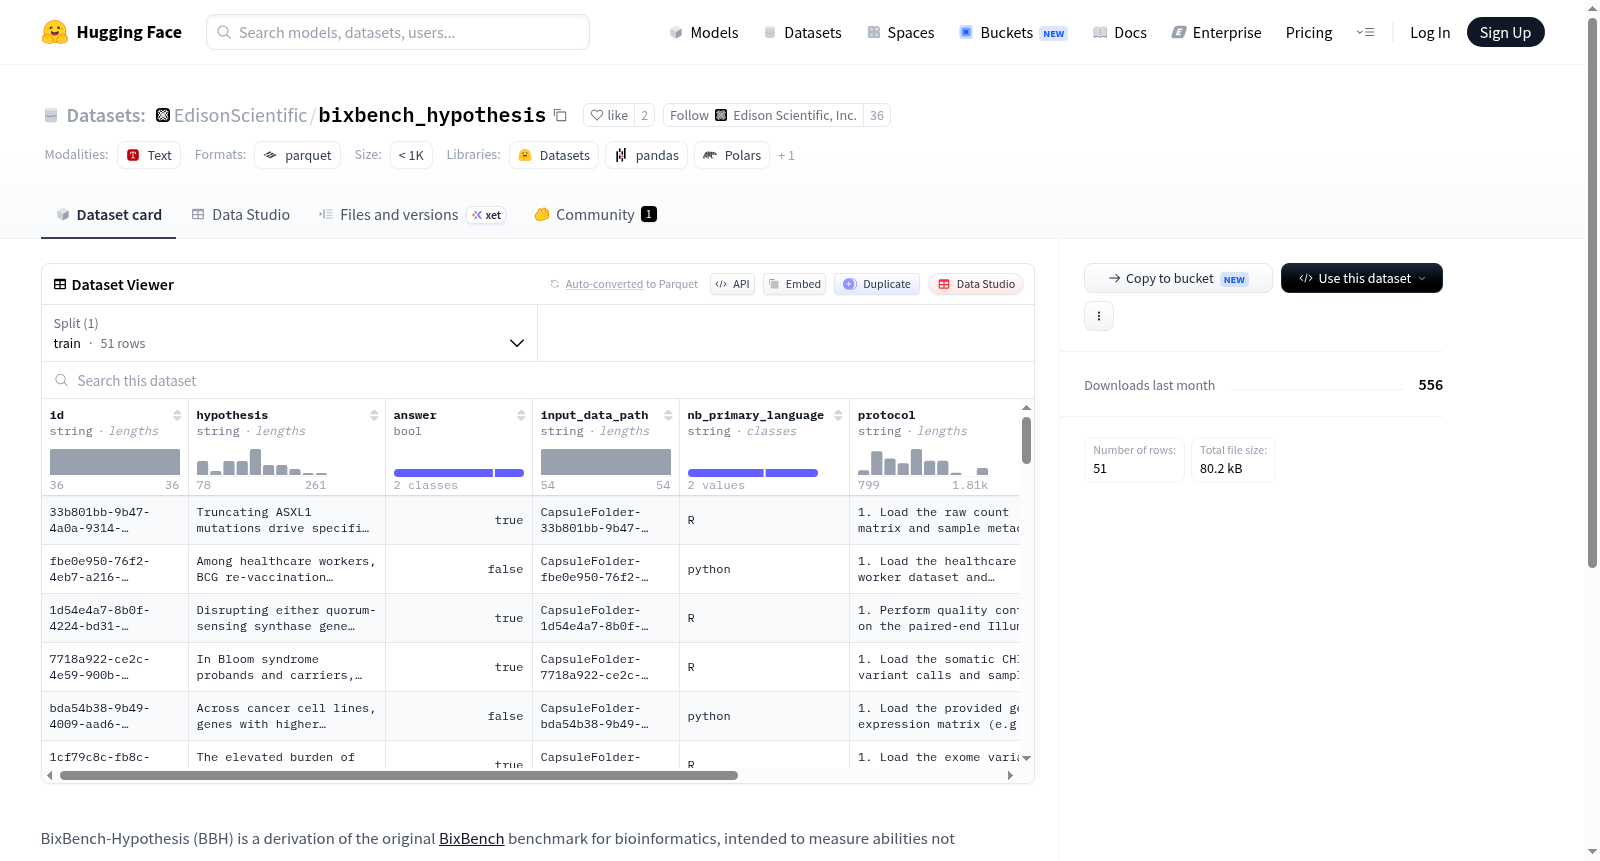Select the <1K size tag
The height and width of the screenshot is (861, 1600).
pos(411,155)
